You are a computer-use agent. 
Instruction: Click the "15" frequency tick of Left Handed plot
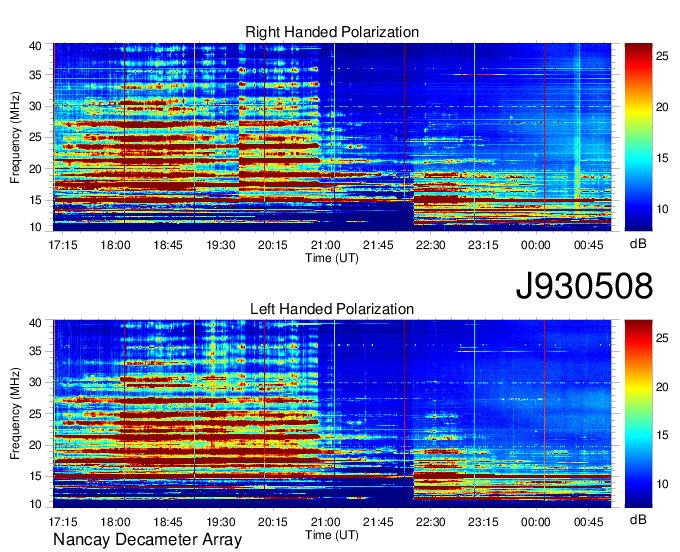pos(35,477)
